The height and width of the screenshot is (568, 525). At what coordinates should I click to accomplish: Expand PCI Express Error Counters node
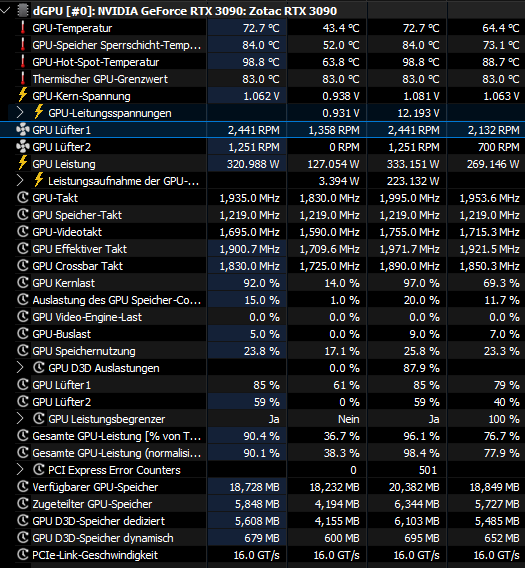tap(20, 470)
